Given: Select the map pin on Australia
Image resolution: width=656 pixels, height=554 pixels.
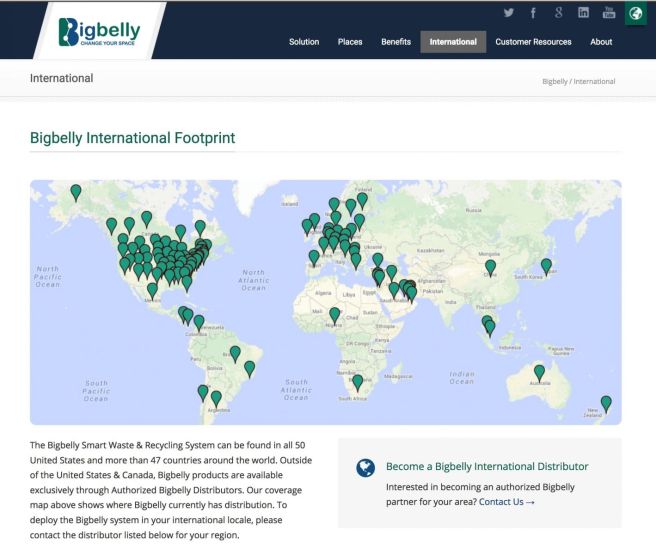Looking at the screenshot, I should pyautogui.click(x=539, y=372).
